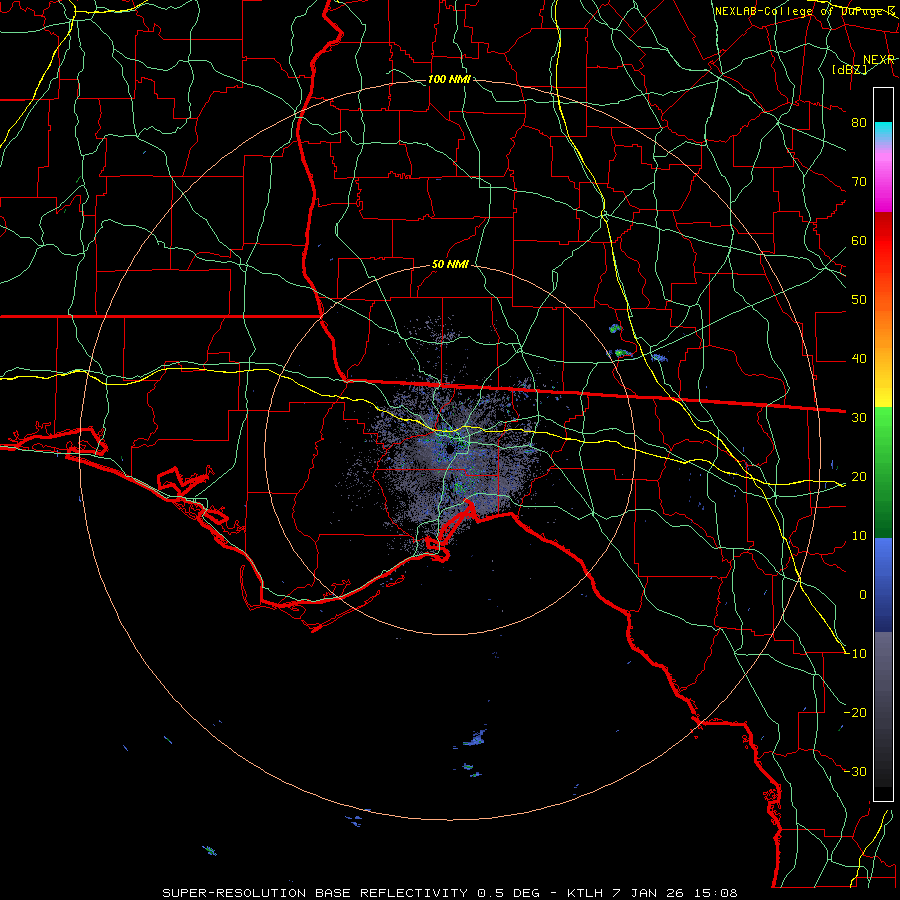Click the 0 value on dBZ scale
The width and height of the screenshot is (900, 900).
coord(863,595)
